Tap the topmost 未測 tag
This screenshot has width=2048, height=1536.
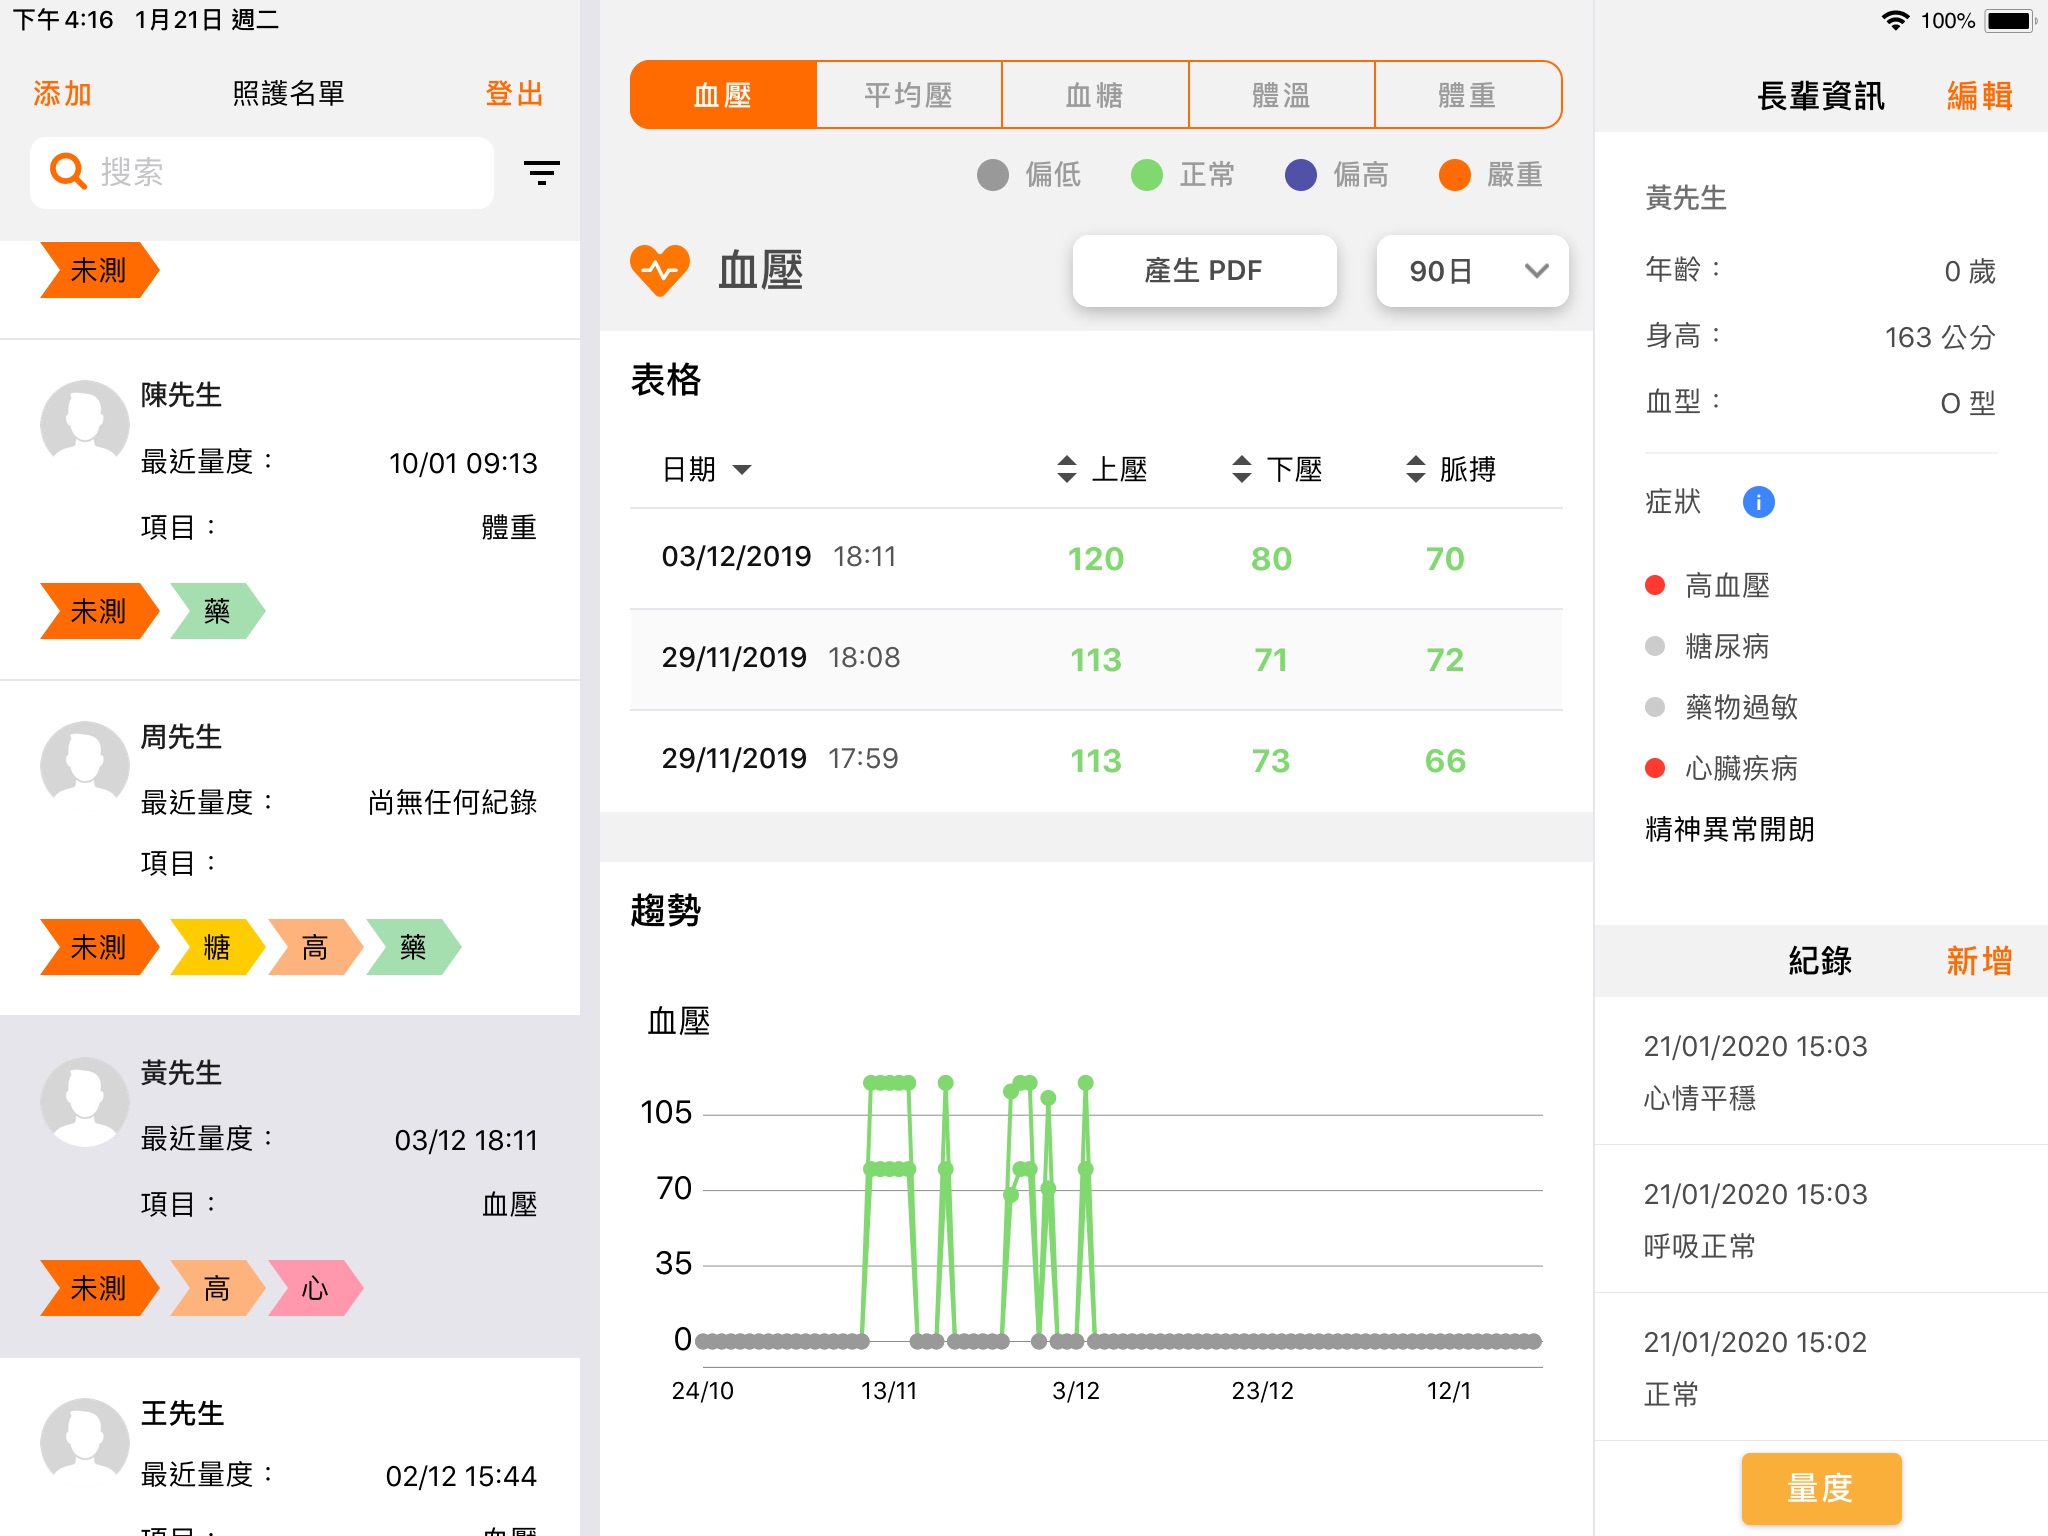click(x=99, y=270)
